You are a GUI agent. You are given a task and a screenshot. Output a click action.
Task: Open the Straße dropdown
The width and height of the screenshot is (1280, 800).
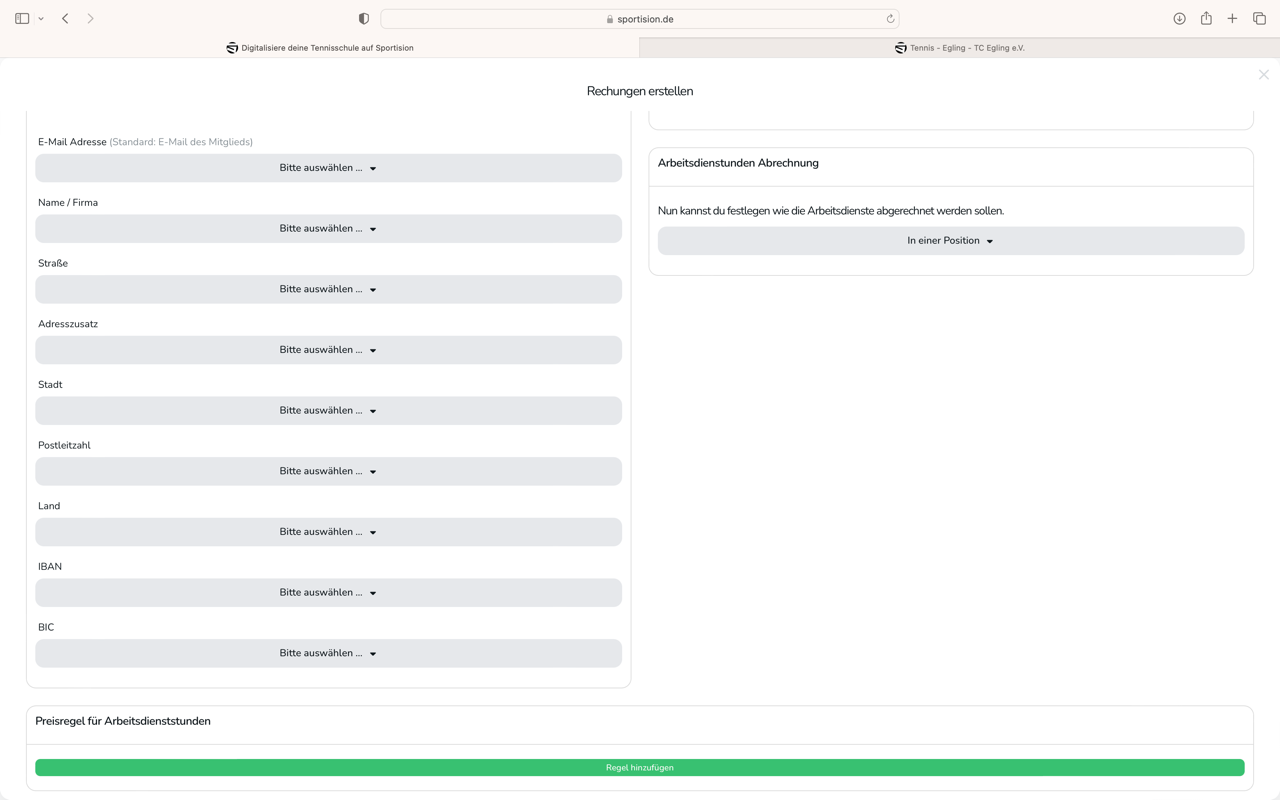click(328, 289)
